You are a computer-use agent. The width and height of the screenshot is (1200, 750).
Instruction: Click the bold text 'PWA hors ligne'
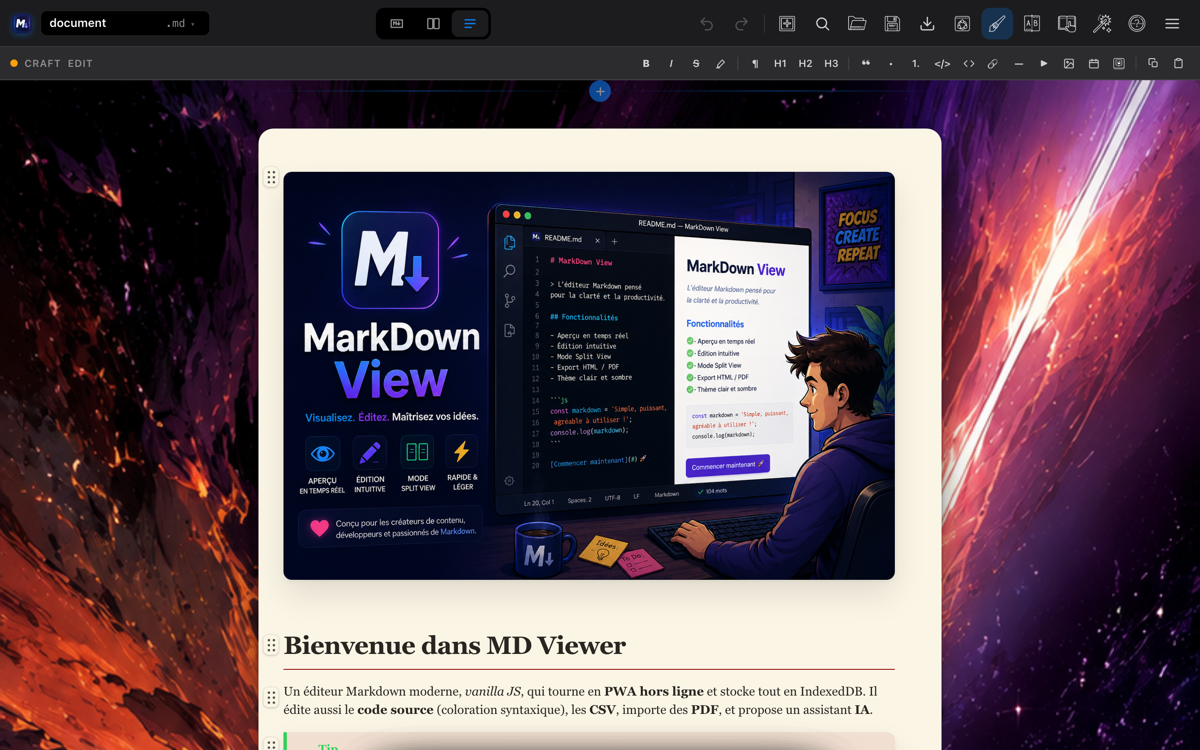coord(653,691)
